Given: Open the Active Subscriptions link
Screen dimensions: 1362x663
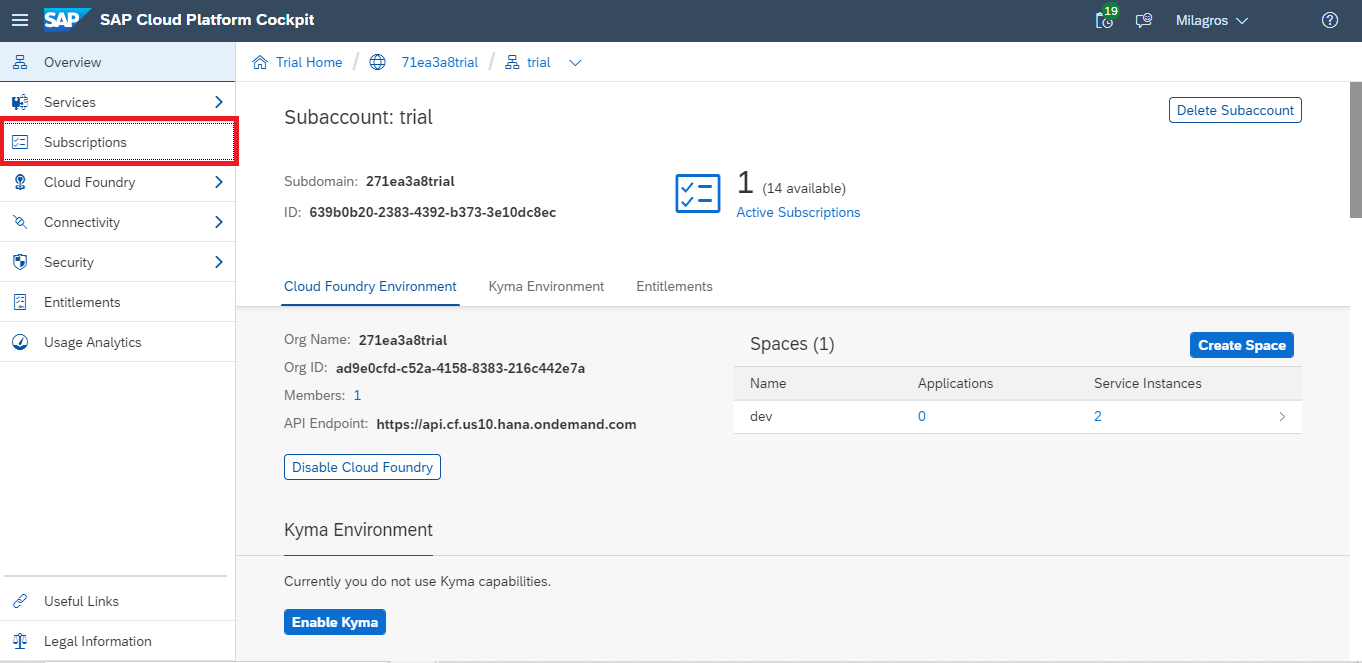Looking at the screenshot, I should [x=798, y=212].
